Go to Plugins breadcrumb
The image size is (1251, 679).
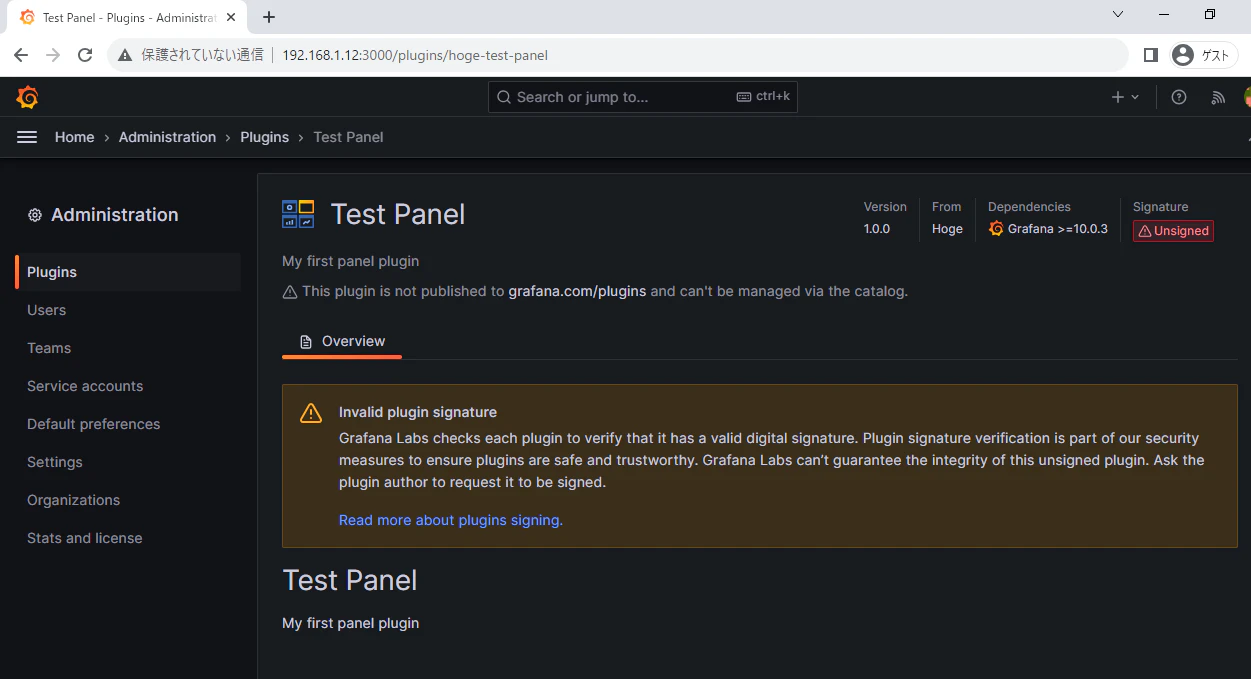264,137
